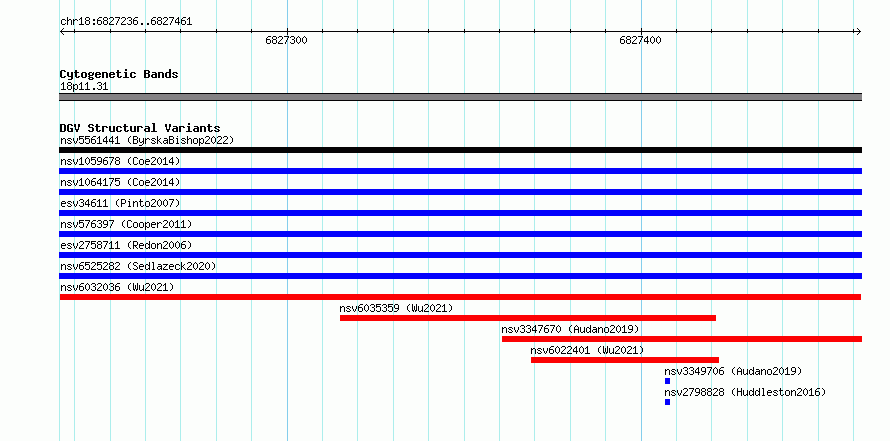Open nsv2798828 (Huddleston2016) variant label
The height and width of the screenshot is (441, 890).
tap(745, 392)
